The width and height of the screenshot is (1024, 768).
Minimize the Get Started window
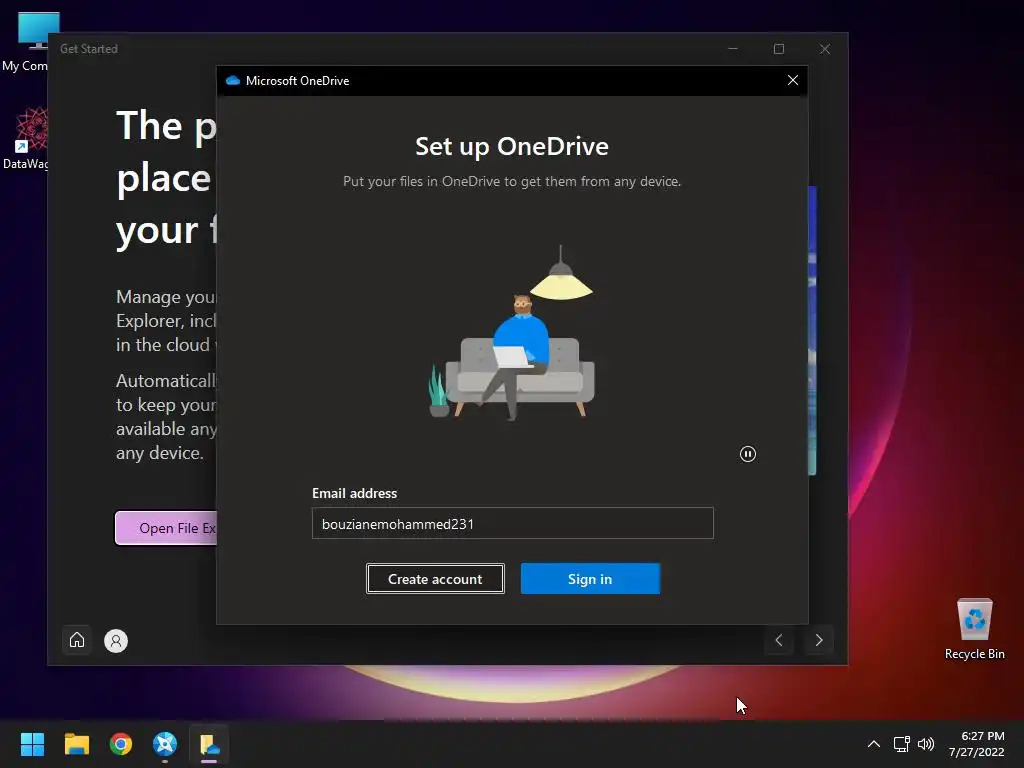(x=733, y=49)
